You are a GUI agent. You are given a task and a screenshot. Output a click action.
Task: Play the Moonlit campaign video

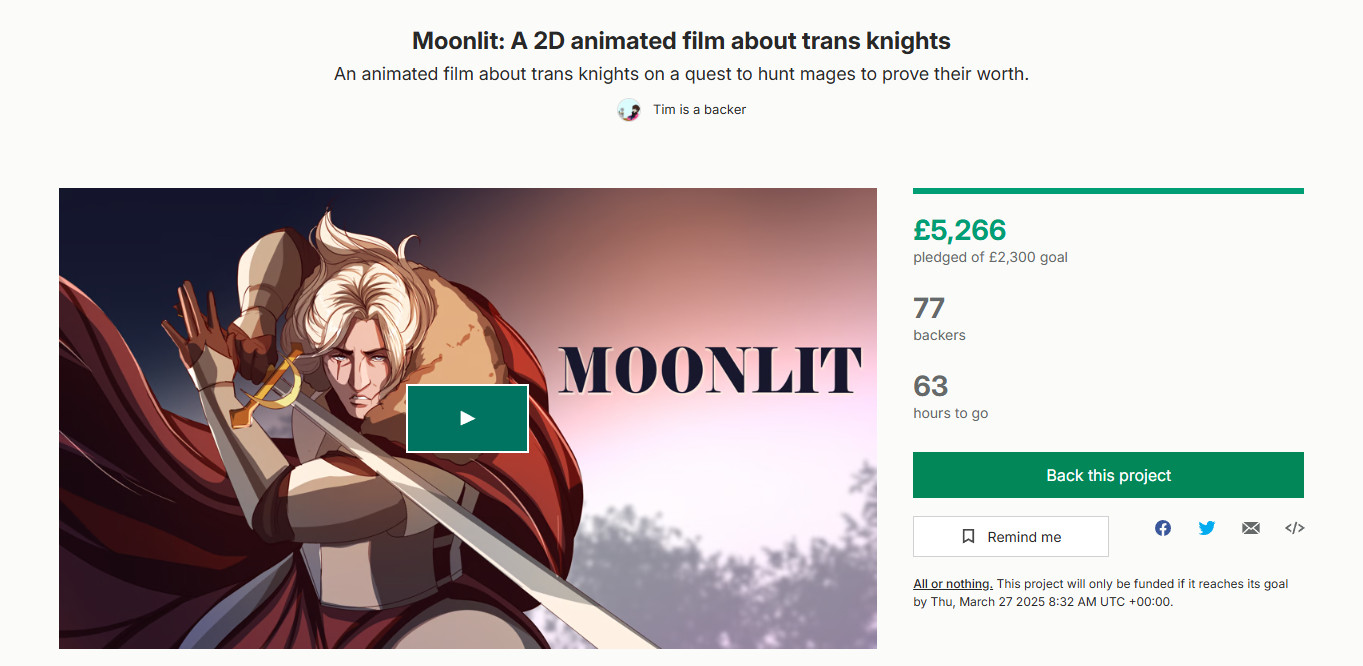[467, 418]
